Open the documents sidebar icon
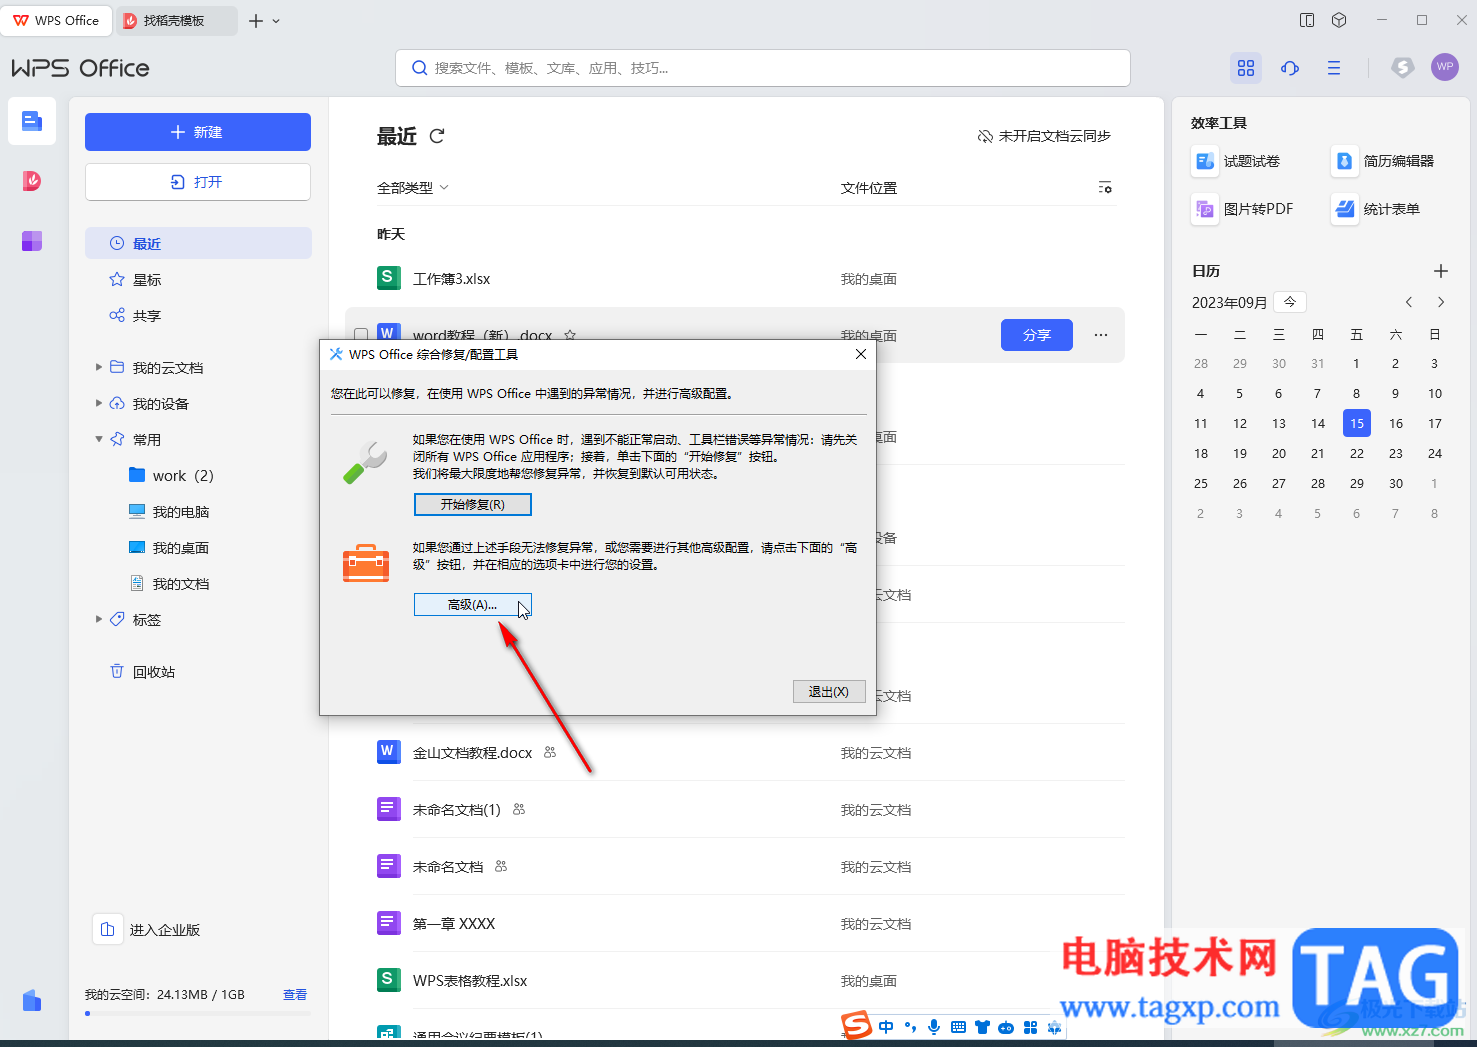The width and height of the screenshot is (1477, 1047). tap(32, 122)
